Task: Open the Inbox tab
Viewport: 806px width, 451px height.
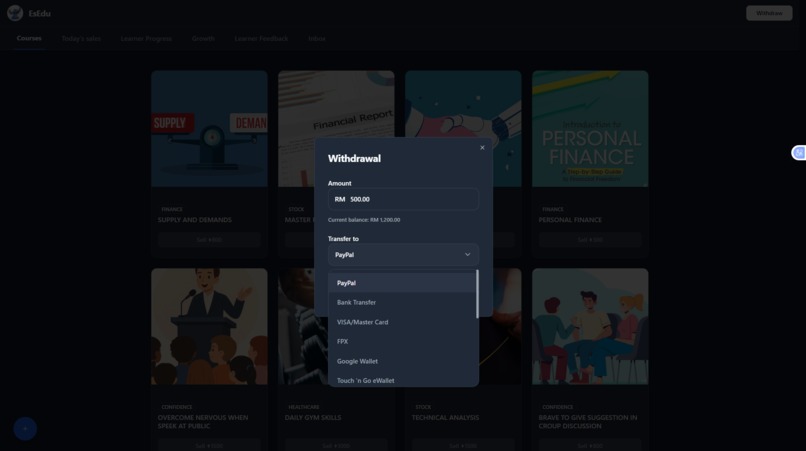Action: coord(317,39)
